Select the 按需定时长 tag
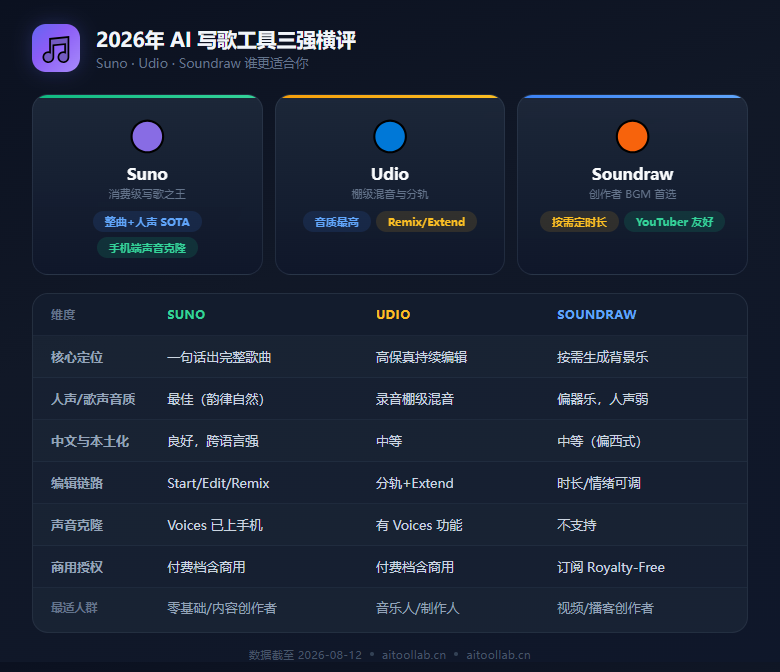 (x=579, y=222)
